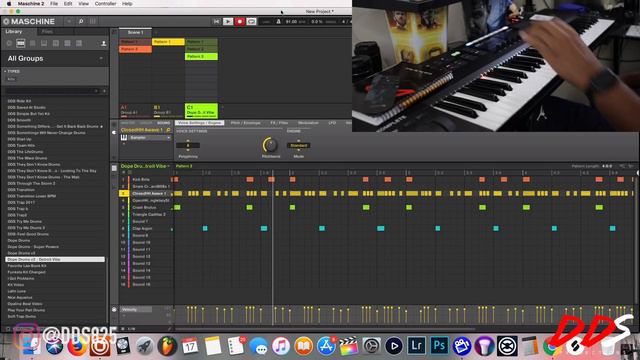Screen dimensions: 640x360
Task: Click the Play button in the transport
Action: point(228,21)
